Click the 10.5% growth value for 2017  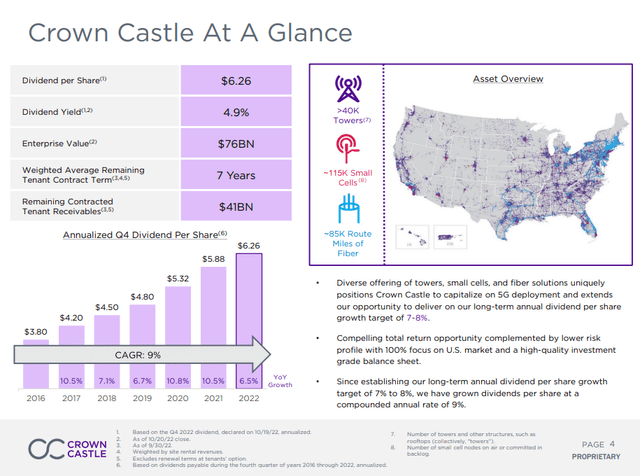pyautogui.click(x=71, y=381)
